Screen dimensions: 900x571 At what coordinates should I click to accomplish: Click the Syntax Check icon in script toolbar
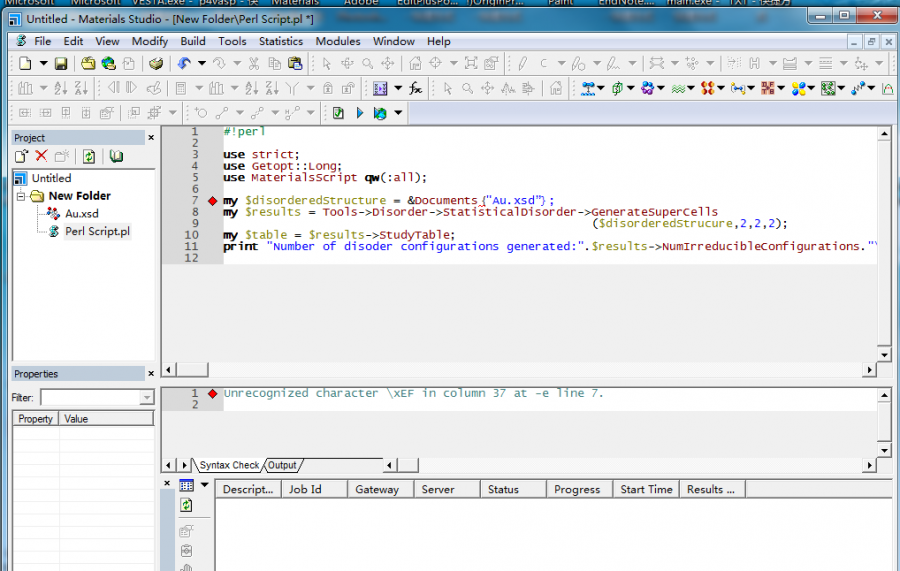tap(338, 114)
